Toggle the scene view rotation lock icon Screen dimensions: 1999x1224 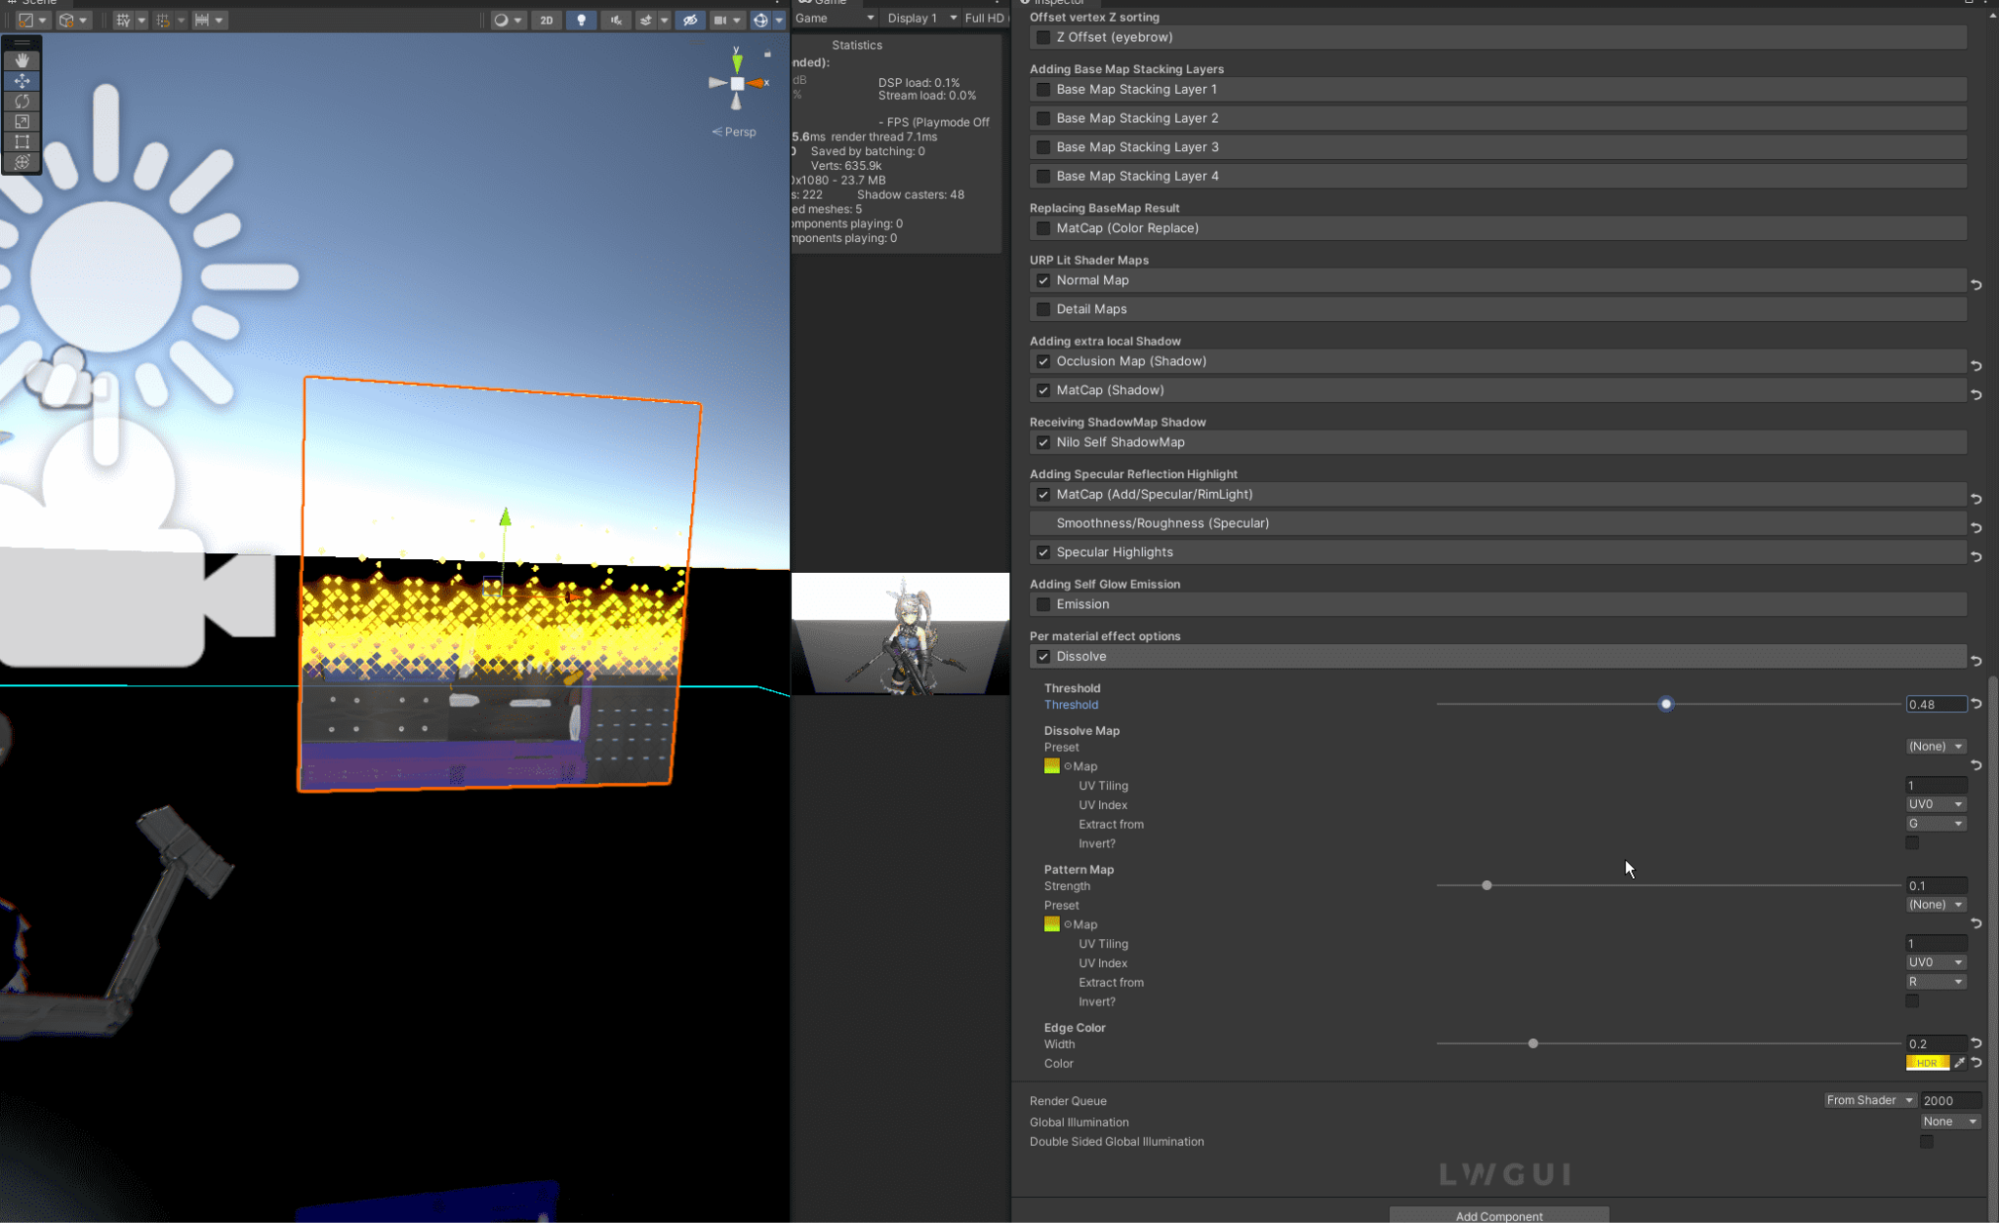pos(767,54)
